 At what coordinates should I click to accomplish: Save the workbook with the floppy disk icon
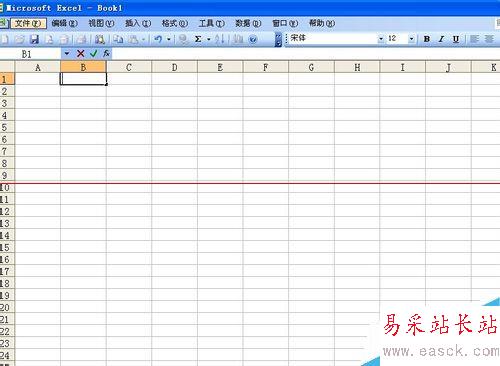(34, 39)
